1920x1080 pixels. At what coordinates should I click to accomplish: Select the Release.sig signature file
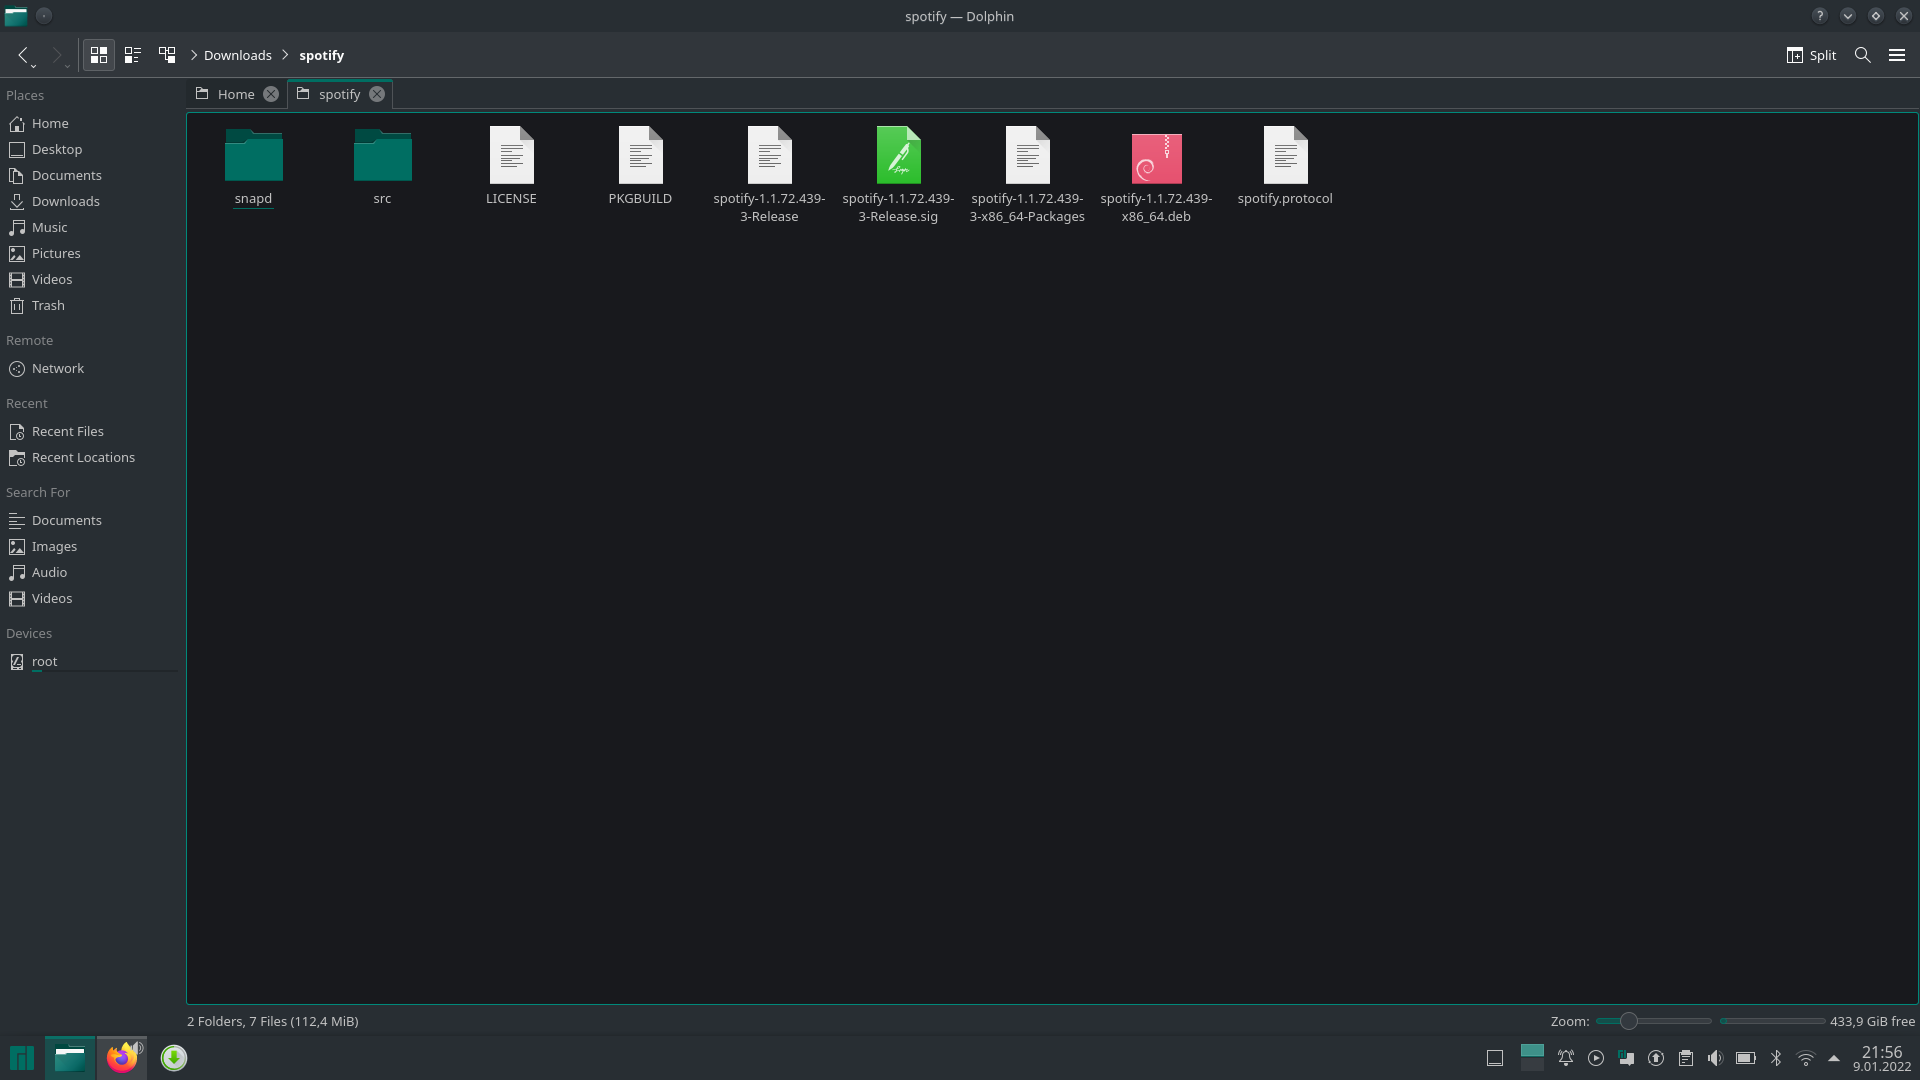tap(898, 175)
